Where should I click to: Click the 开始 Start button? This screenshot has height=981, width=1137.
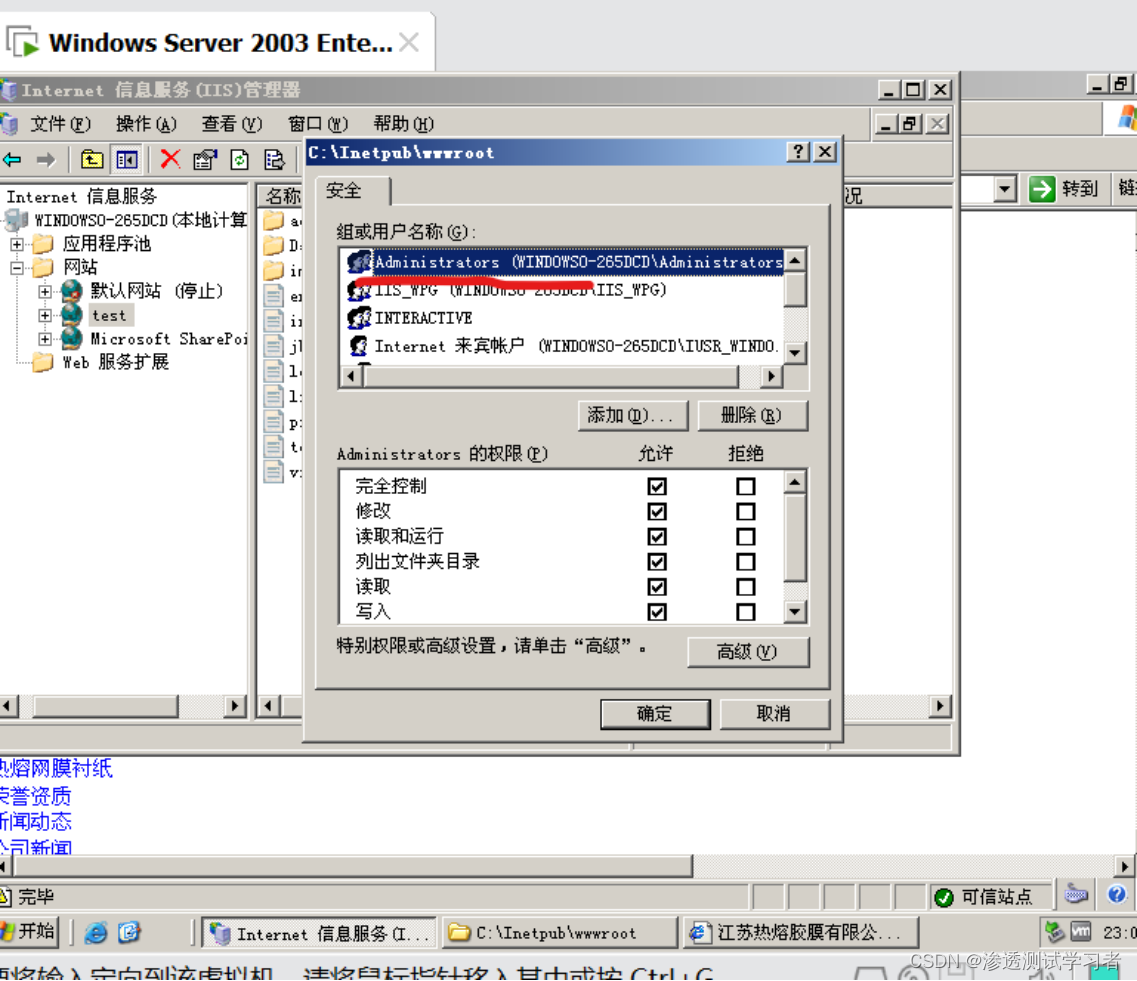click(x=29, y=931)
